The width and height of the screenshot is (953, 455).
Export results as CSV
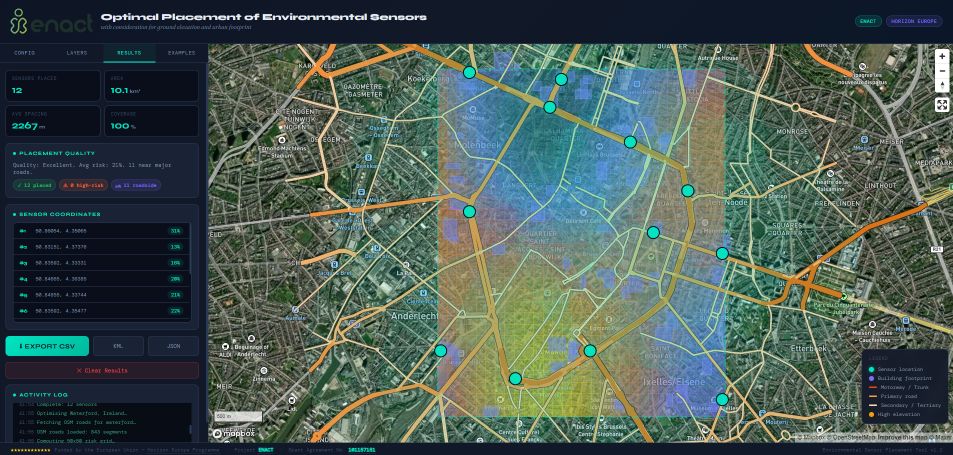(47, 346)
